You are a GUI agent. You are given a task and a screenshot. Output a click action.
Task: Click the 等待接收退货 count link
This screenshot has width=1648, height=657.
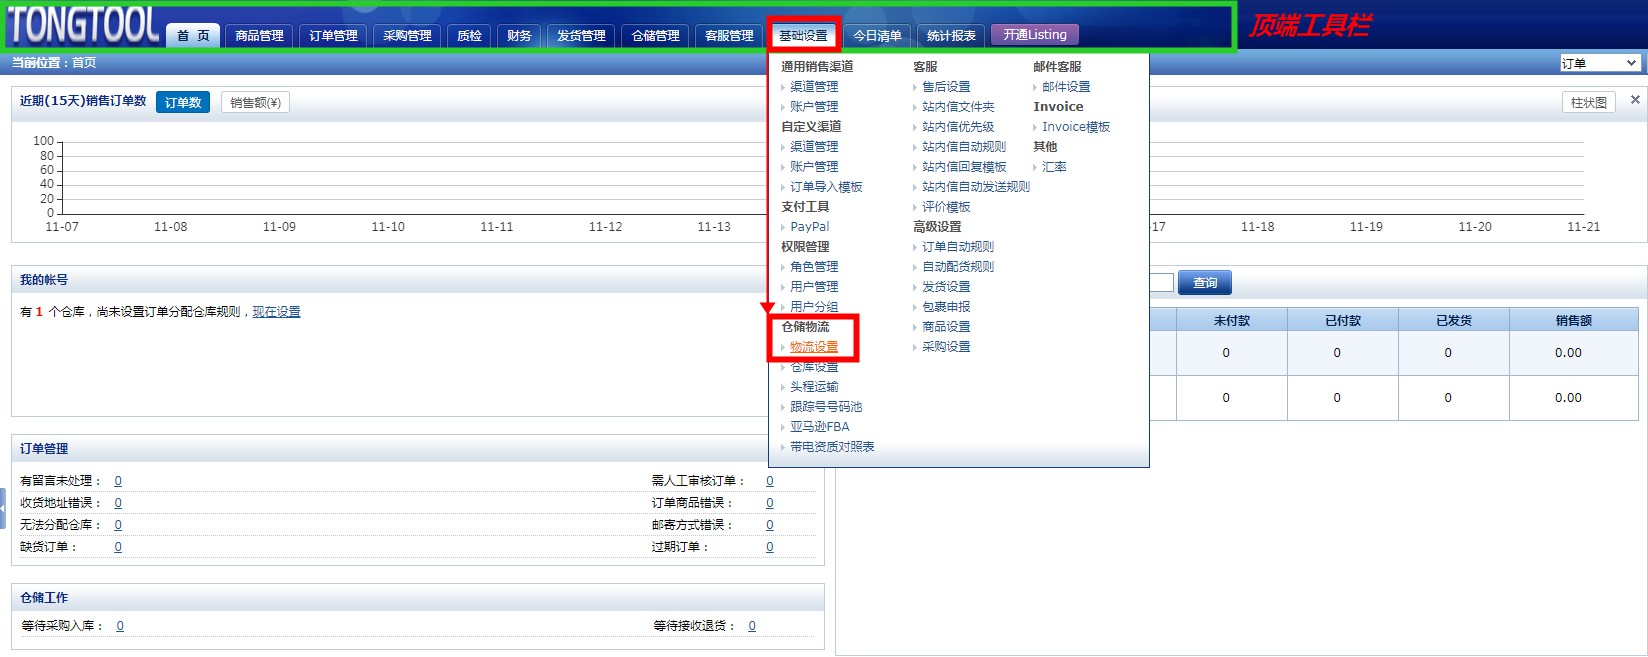tap(752, 626)
